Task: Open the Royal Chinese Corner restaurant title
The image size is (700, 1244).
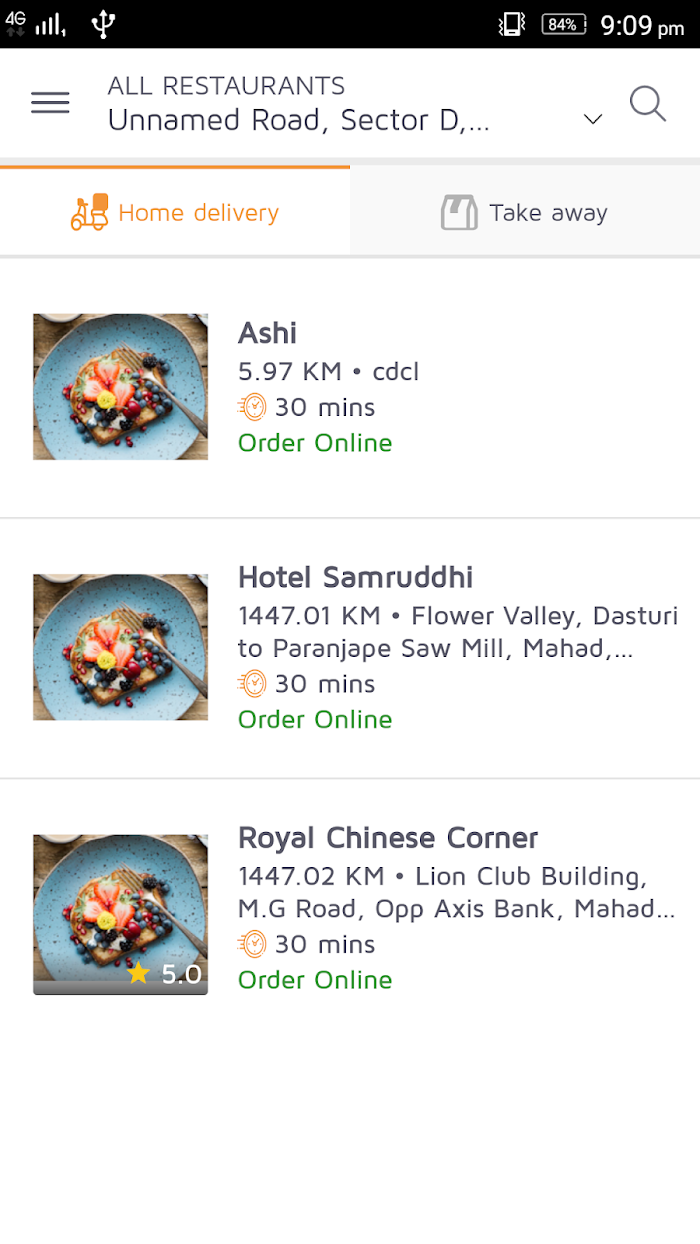Action: tap(388, 838)
